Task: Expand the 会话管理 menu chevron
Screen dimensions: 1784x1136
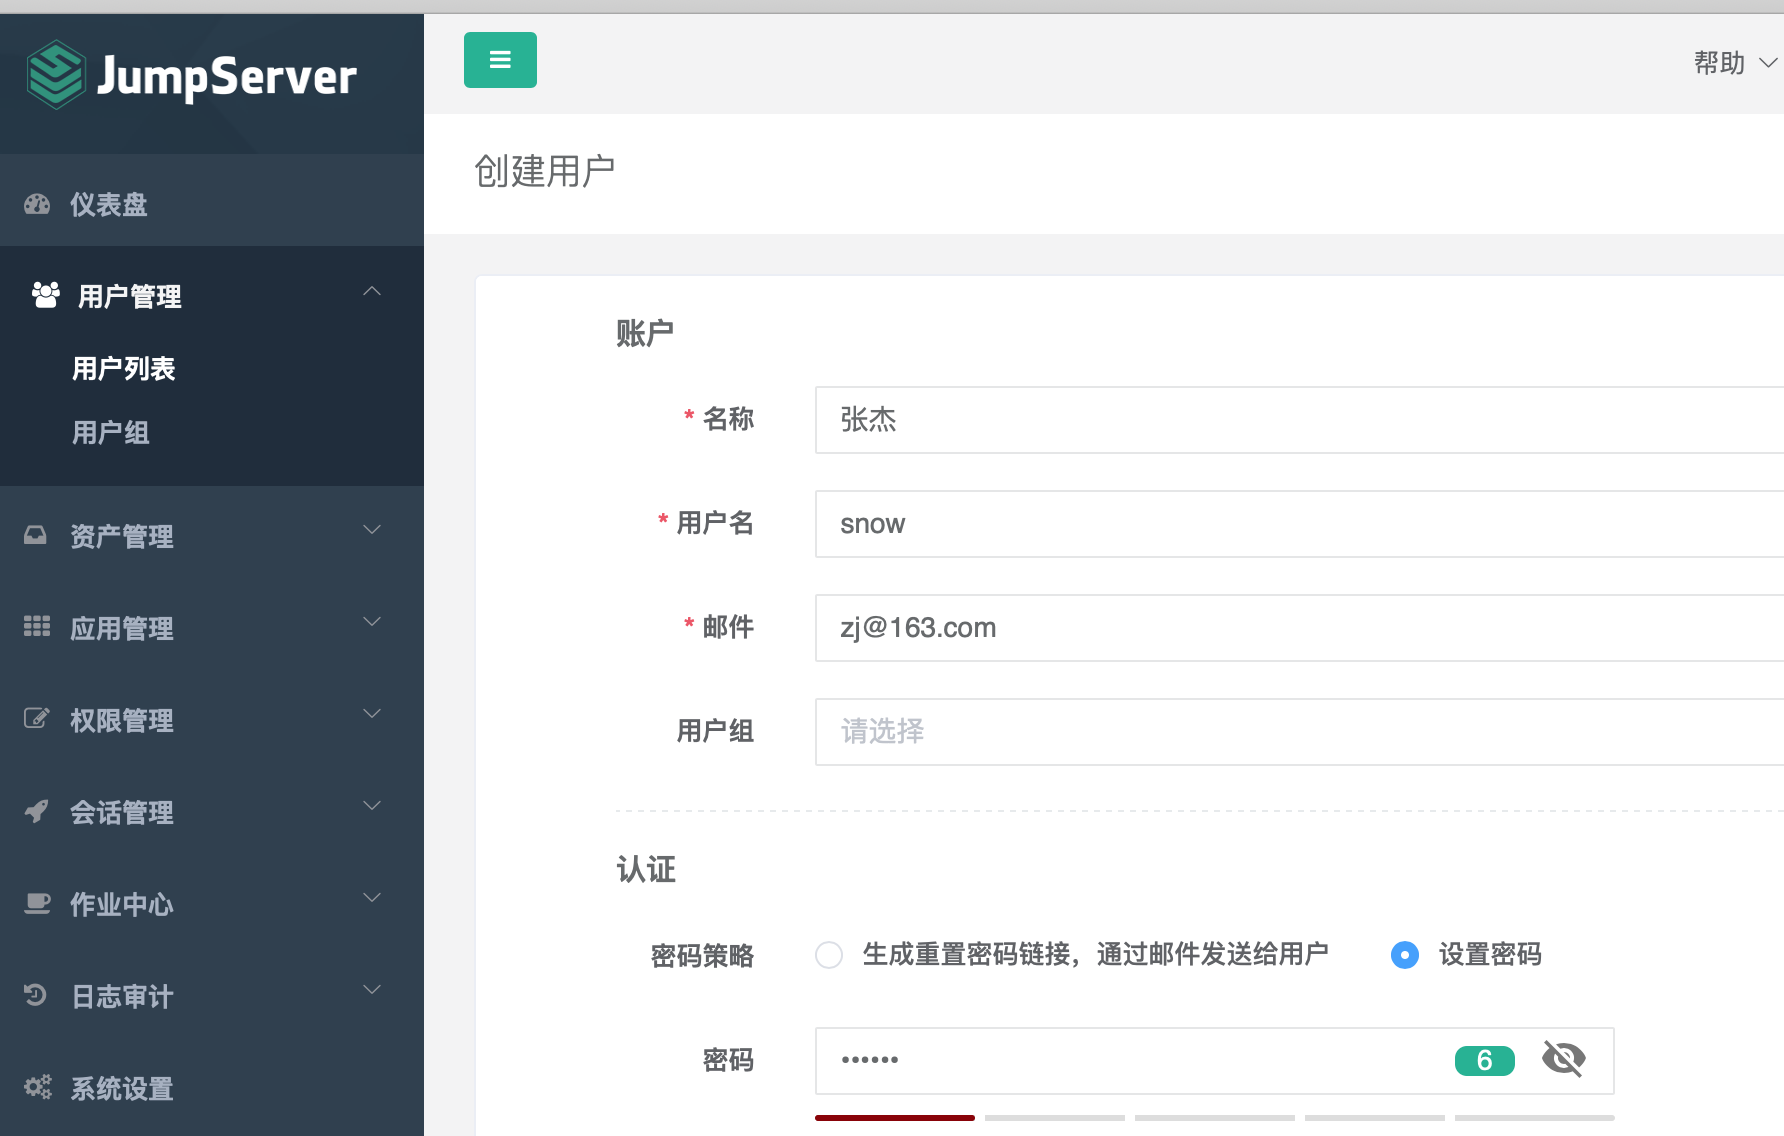Action: tap(372, 806)
